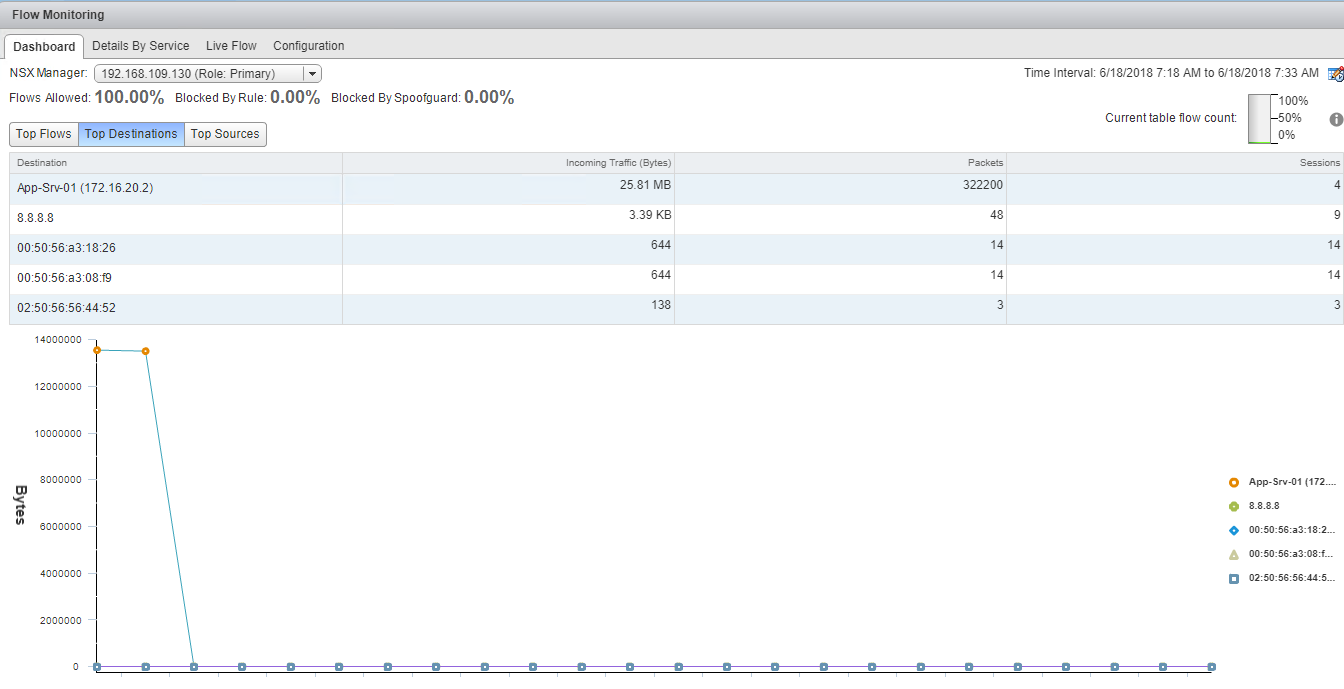The image size is (1344, 689).
Task: Click the first orange data point on chart
Action: (97, 350)
